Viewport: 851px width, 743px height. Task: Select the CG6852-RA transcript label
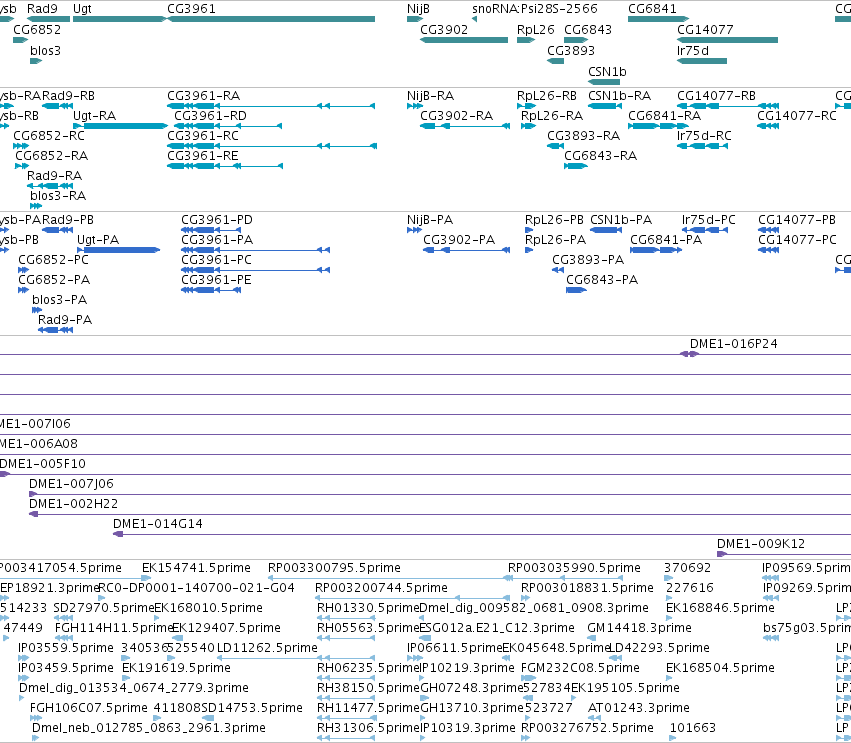[x=52, y=156]
